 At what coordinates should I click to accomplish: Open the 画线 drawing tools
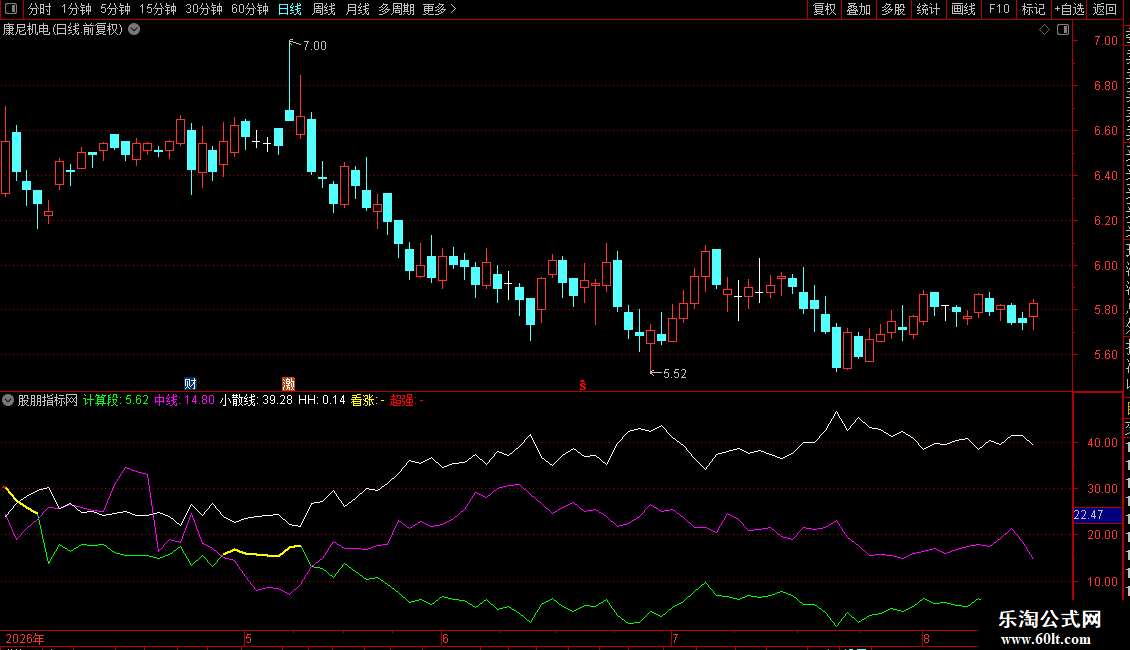[x=963, y=9]
